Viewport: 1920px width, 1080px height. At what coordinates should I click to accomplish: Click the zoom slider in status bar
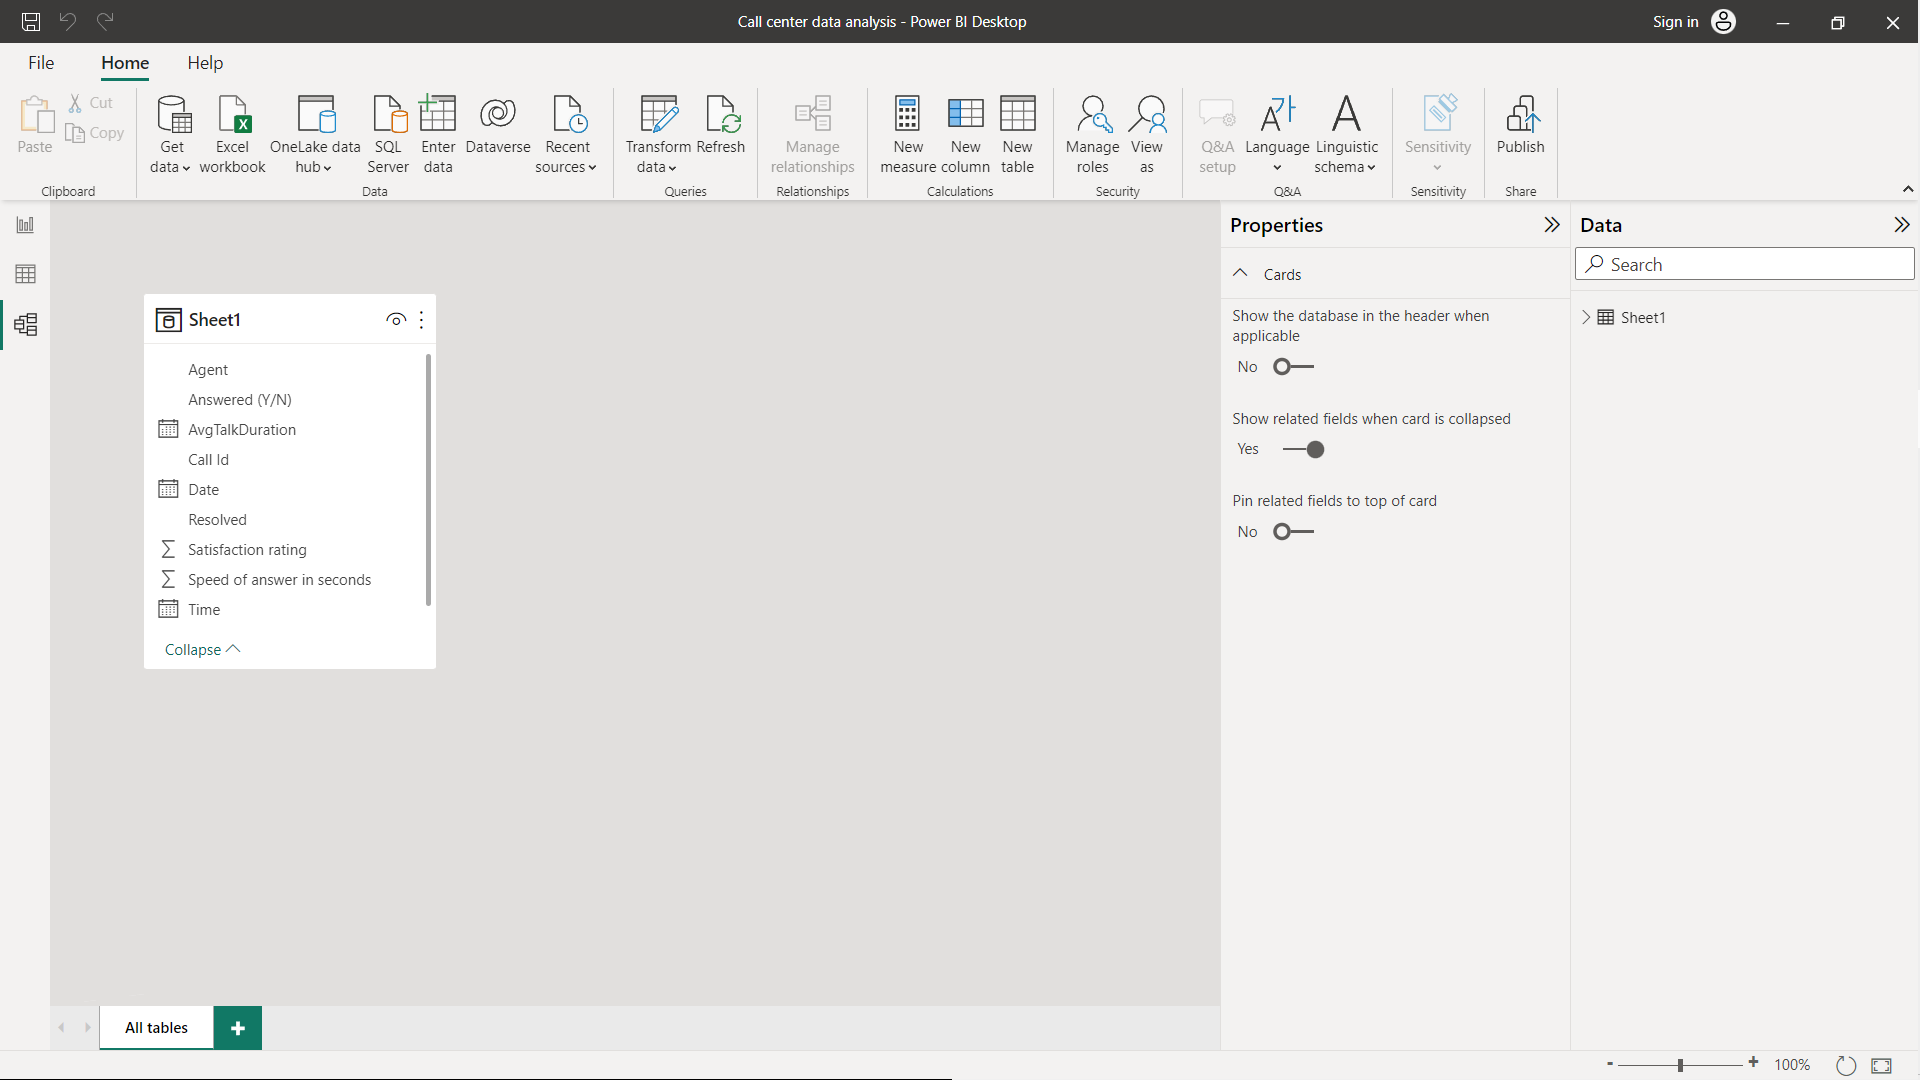[1680, 1065]
